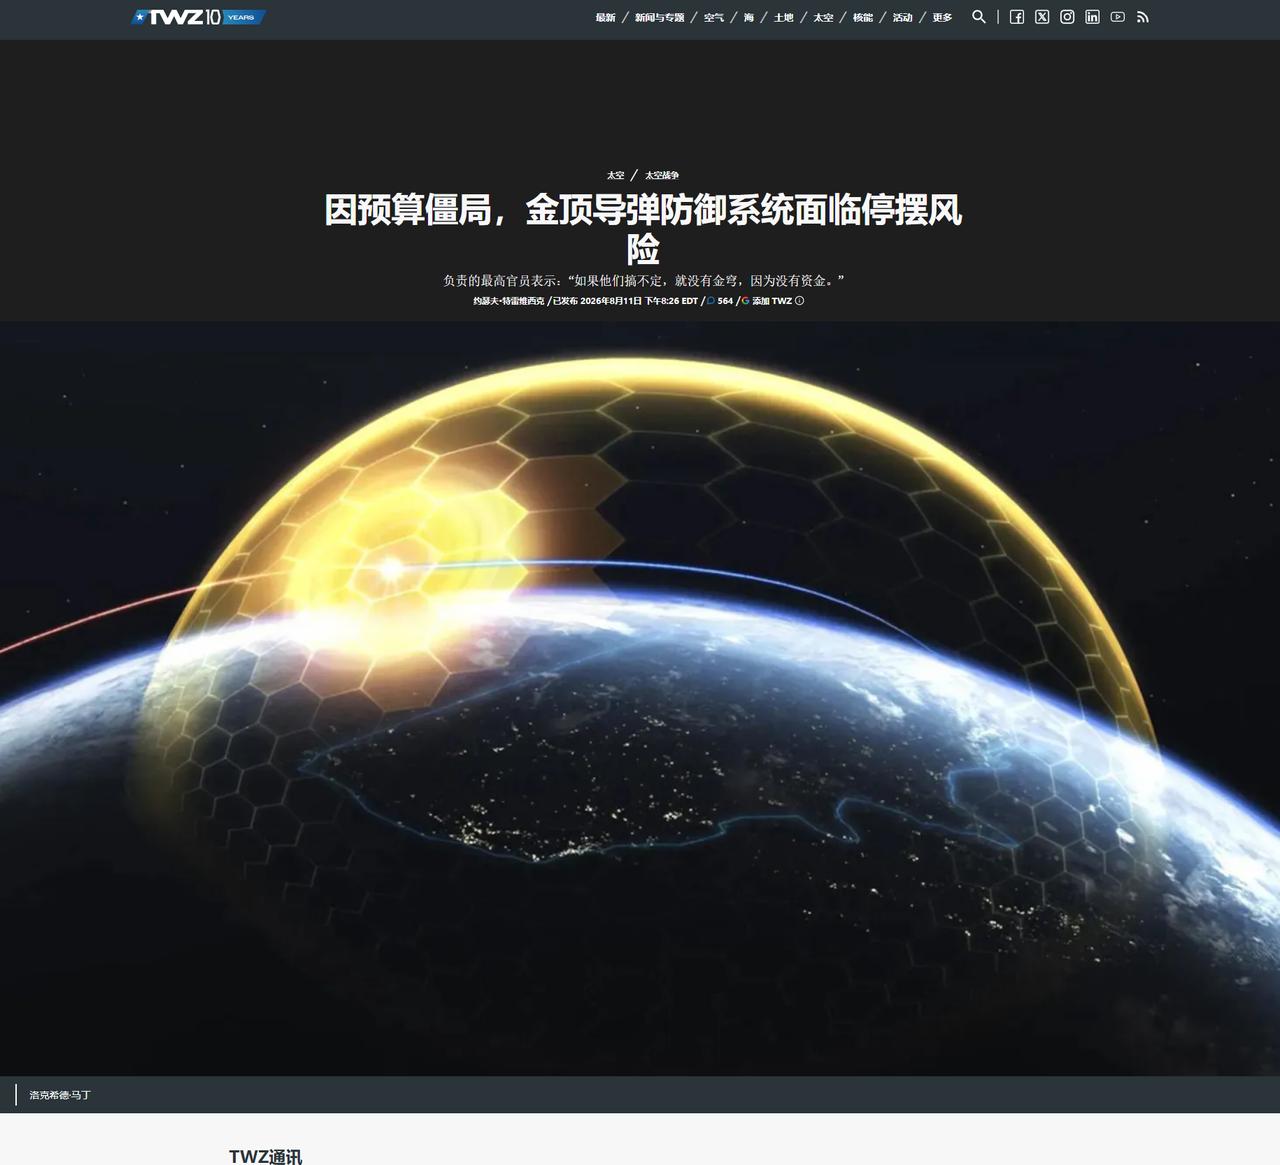Viewport: 1280px width, 1165px height.
Task: Open the 核能 nav menu item
Action: click(862, 18)
